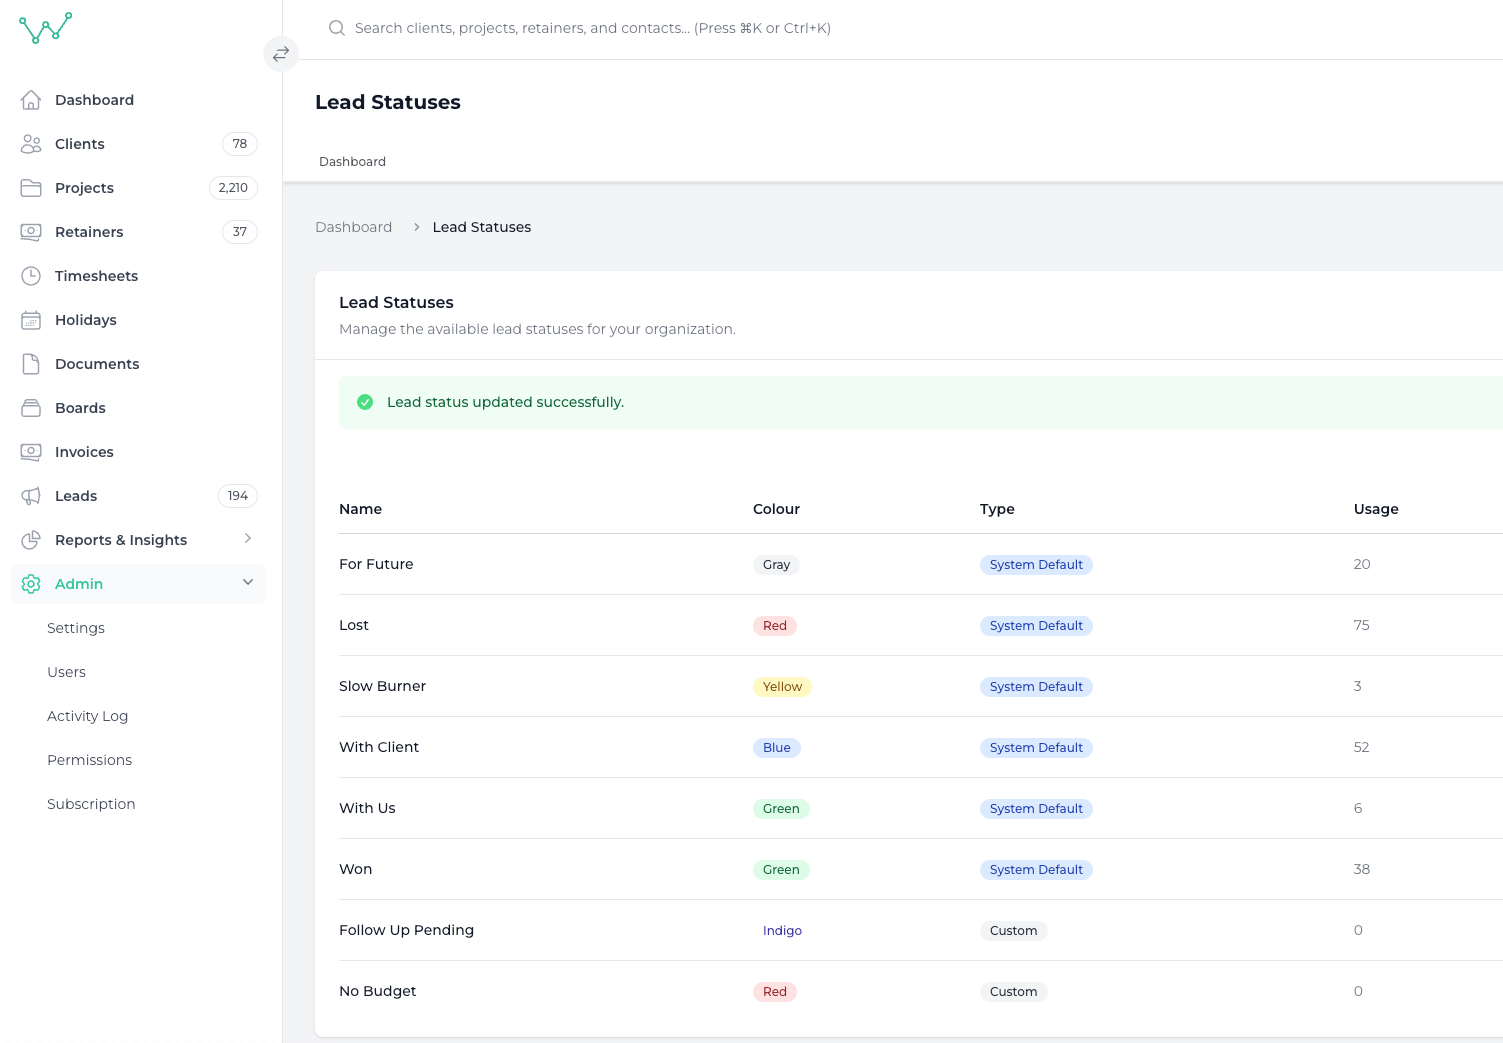Click the Leads megaphone icon
The height and width of the screenshot is (1043, 1503).
30,495
